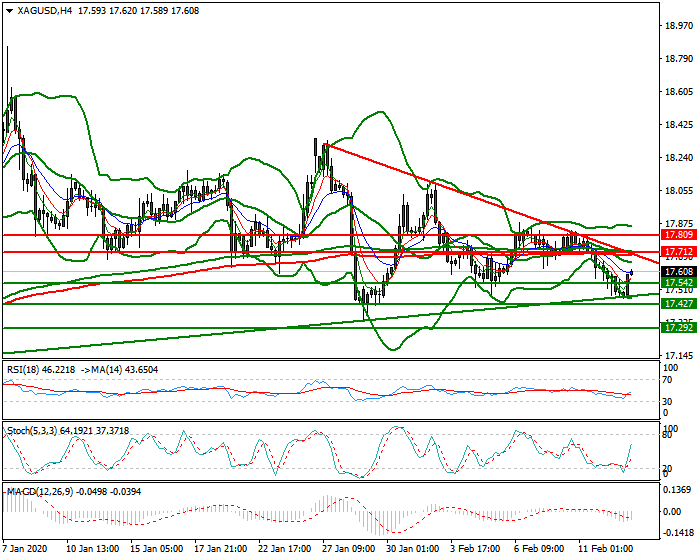The height and width of the screenshot is (560, 700).
Task: Select the 18.055 price scale value
Action: pyautogui.click(x=679, y=191)
